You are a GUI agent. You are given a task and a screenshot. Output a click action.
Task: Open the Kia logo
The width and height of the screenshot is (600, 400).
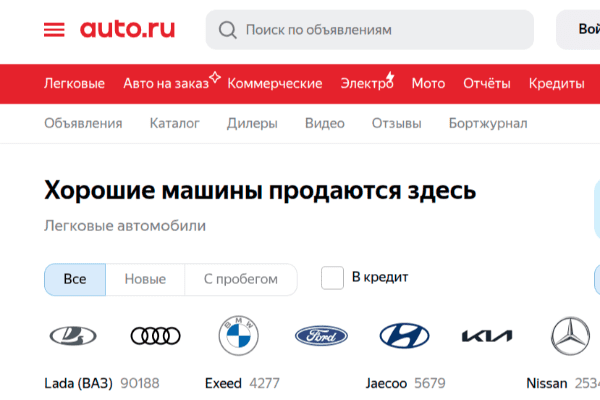tap(487, 336)
